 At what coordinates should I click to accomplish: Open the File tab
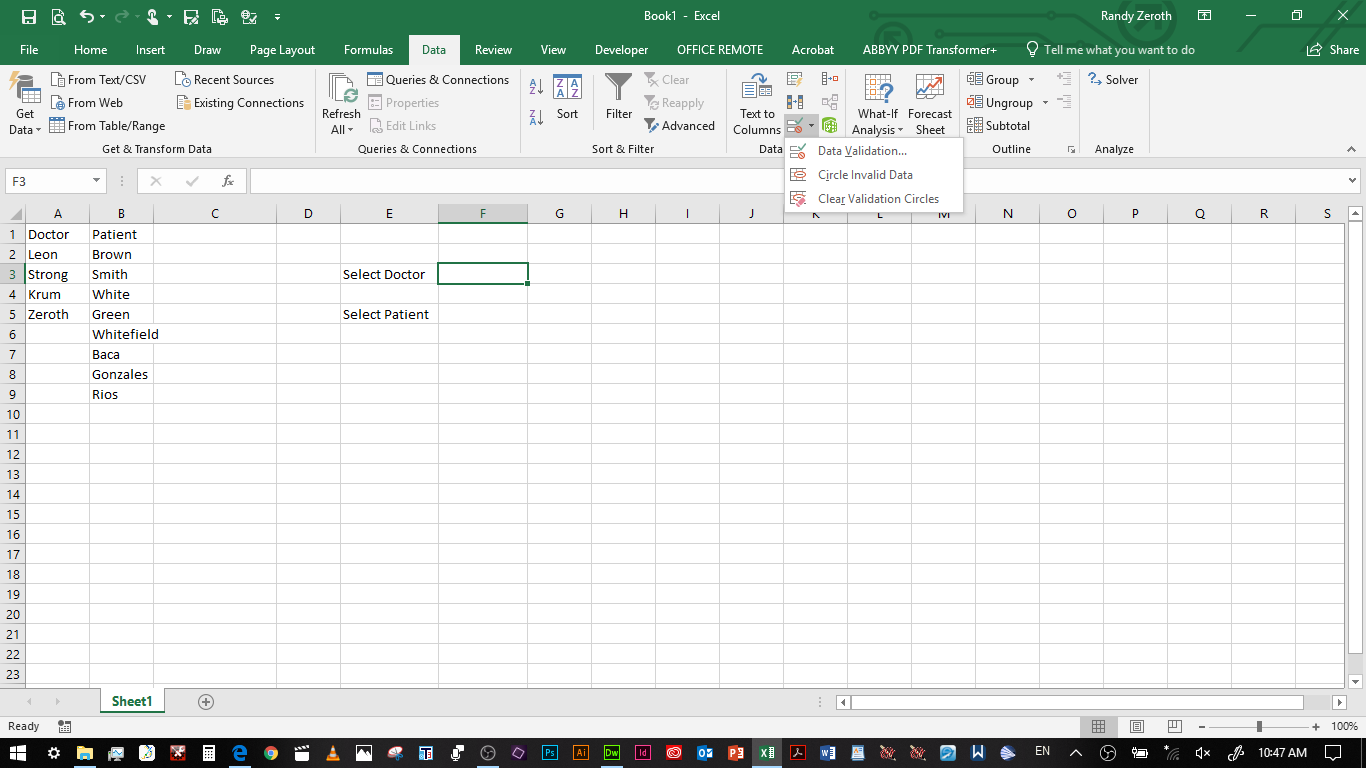point(30,50)
